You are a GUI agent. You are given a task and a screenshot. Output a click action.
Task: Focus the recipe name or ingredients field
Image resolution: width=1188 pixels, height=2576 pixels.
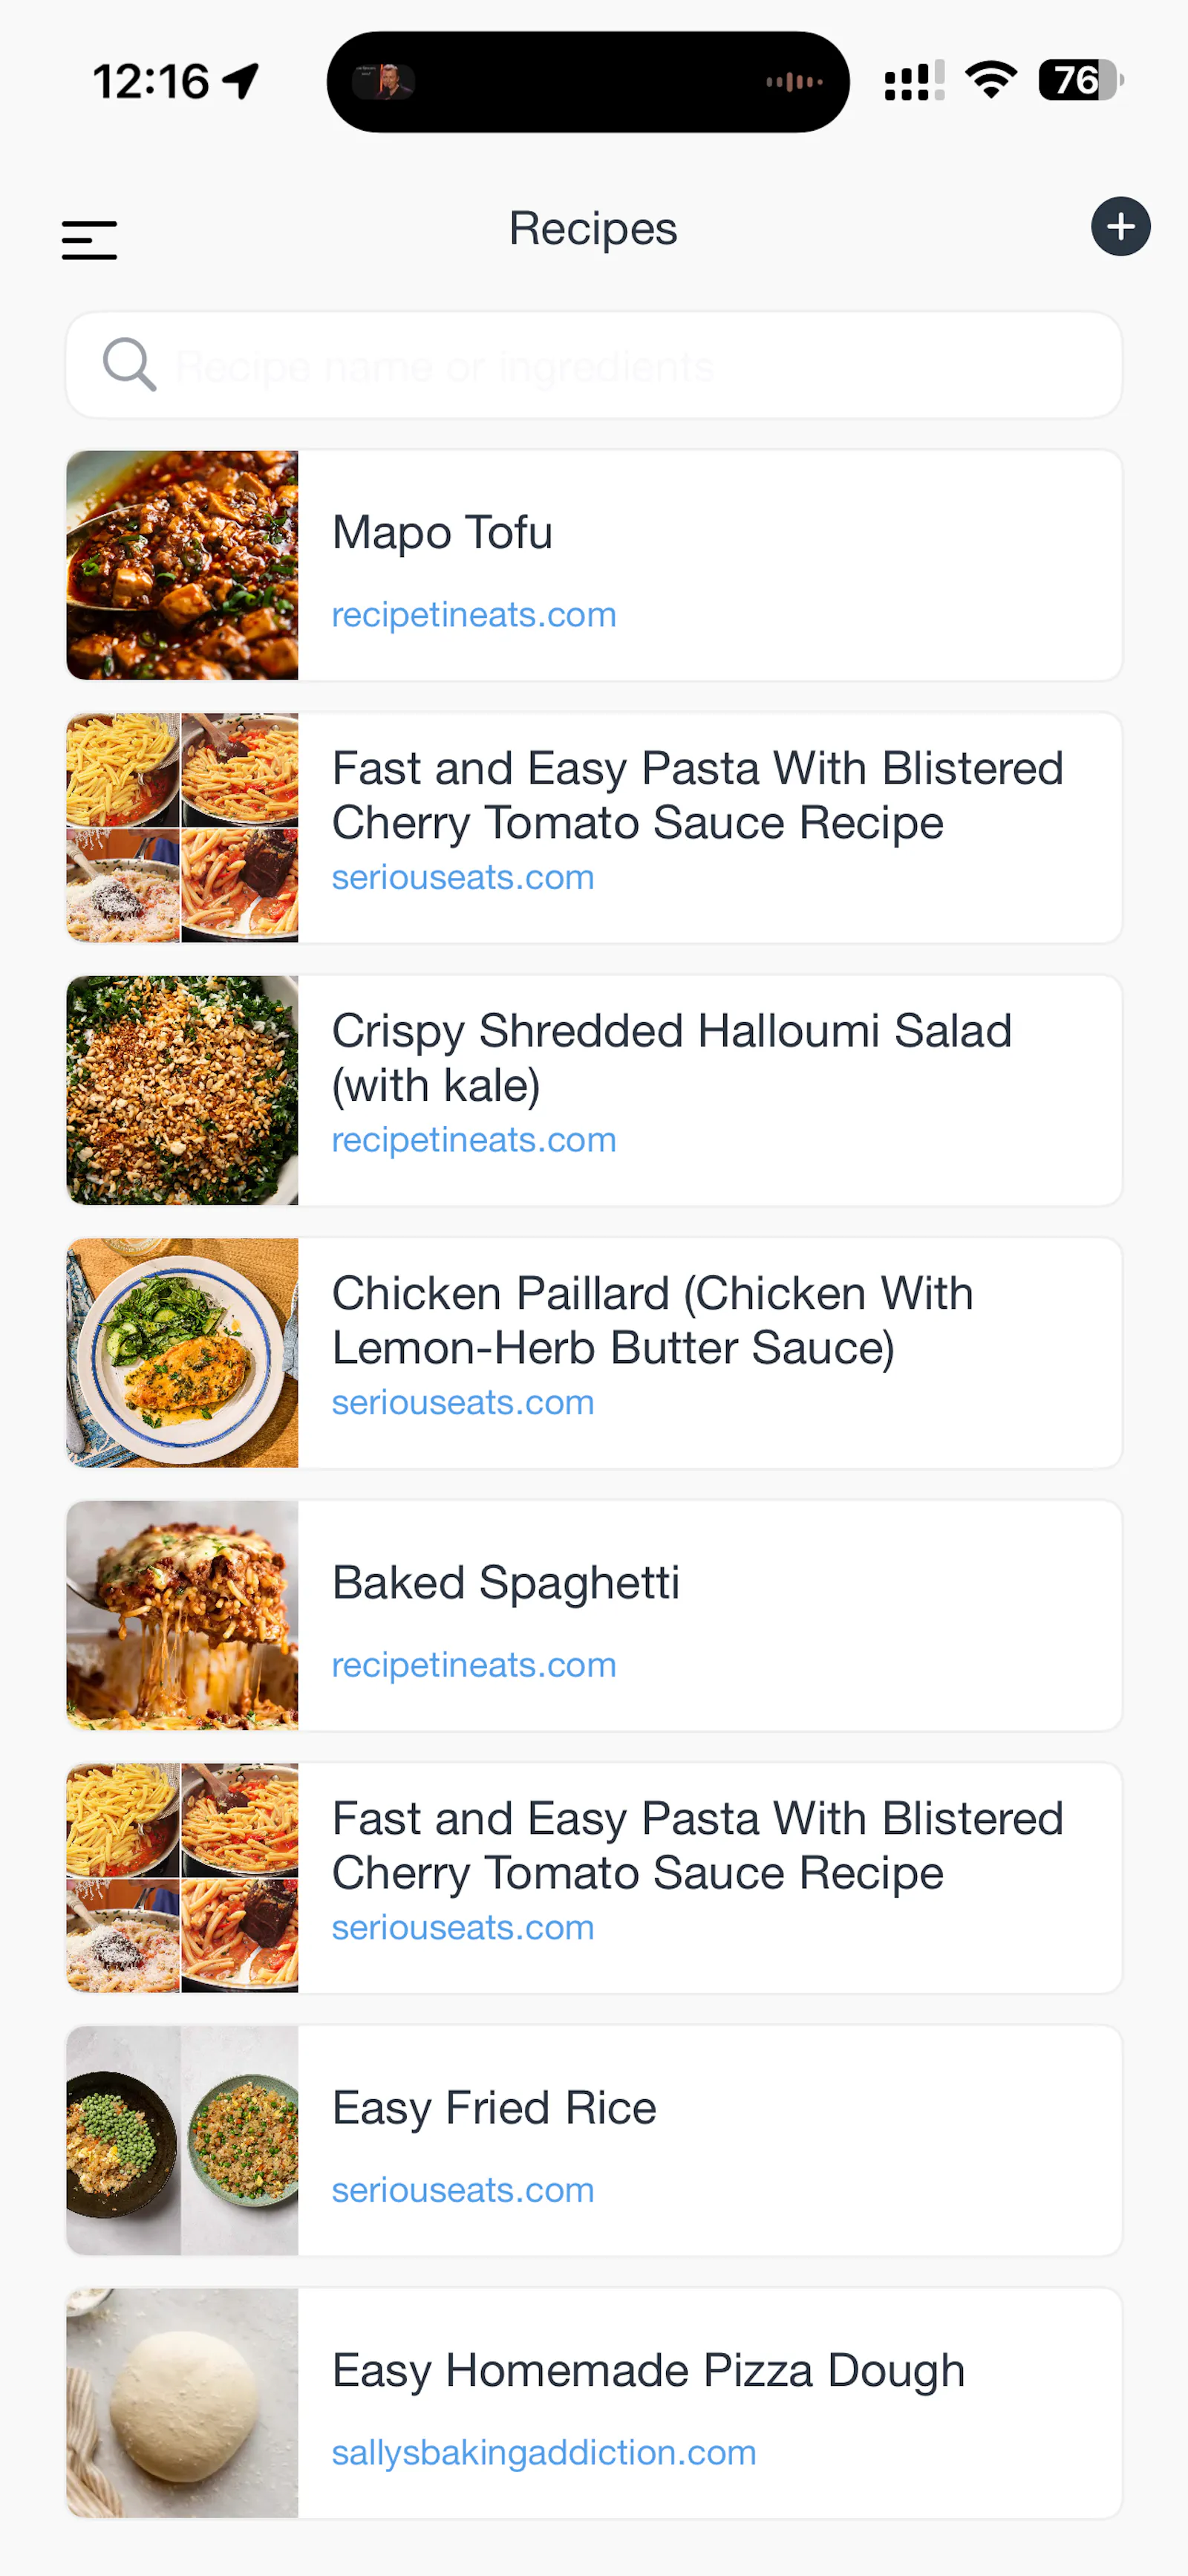pos(594,365)
